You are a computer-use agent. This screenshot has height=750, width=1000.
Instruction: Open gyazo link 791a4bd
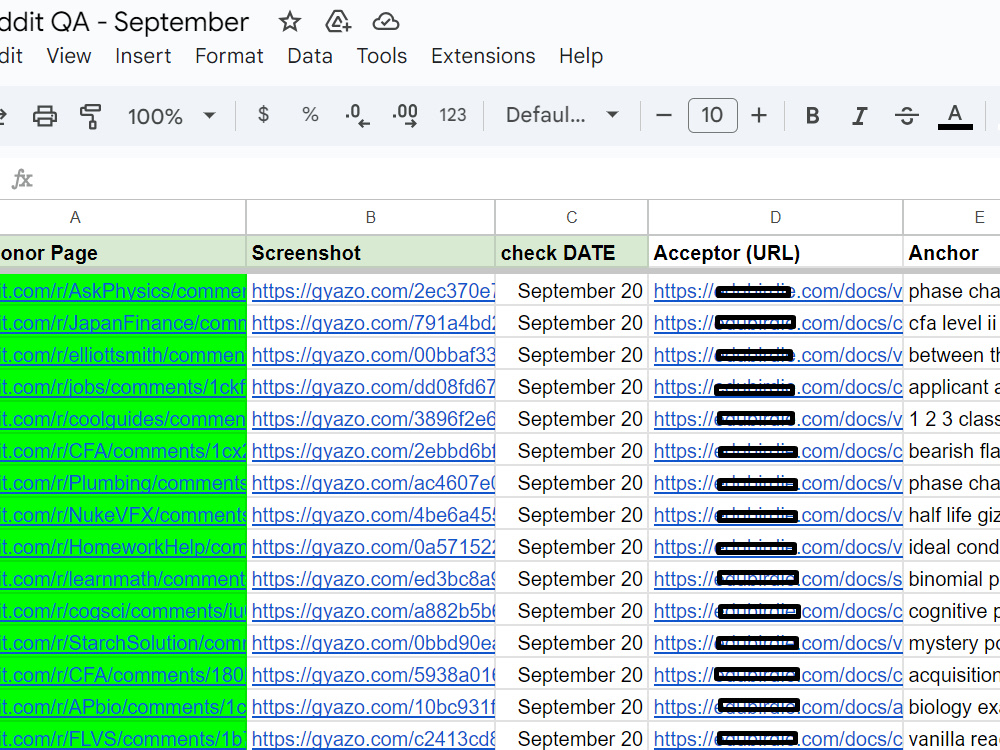click(x=373, y=323)
